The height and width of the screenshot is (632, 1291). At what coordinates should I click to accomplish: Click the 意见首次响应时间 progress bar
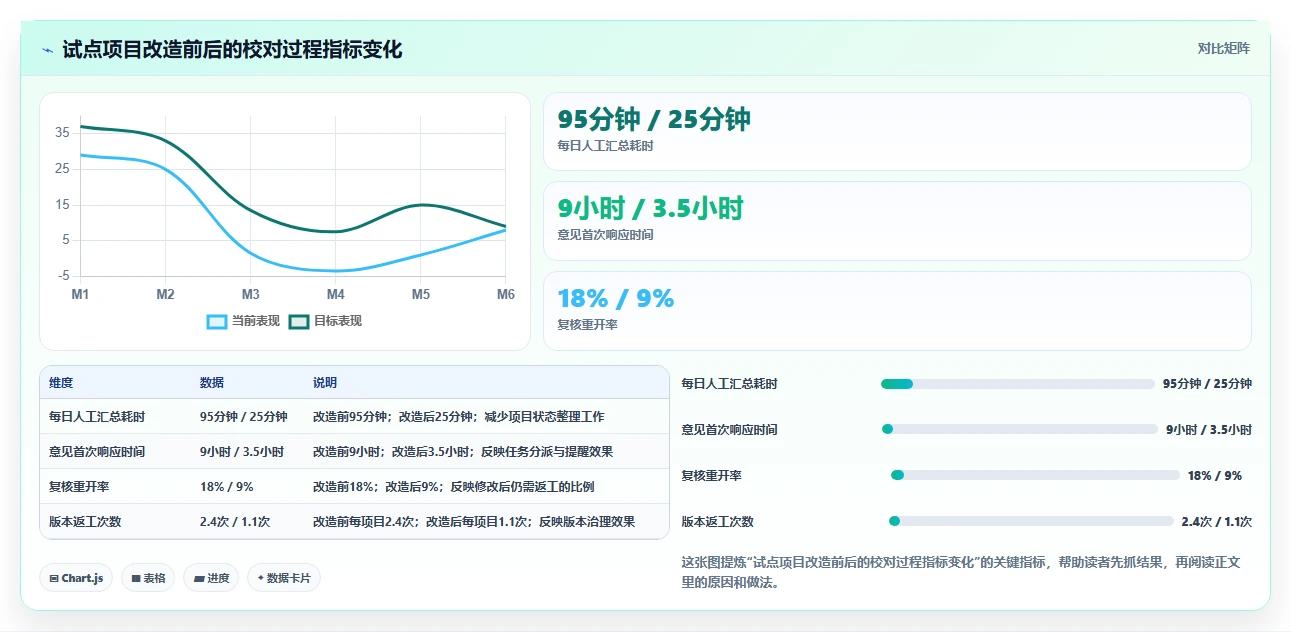click(1019, 430)
